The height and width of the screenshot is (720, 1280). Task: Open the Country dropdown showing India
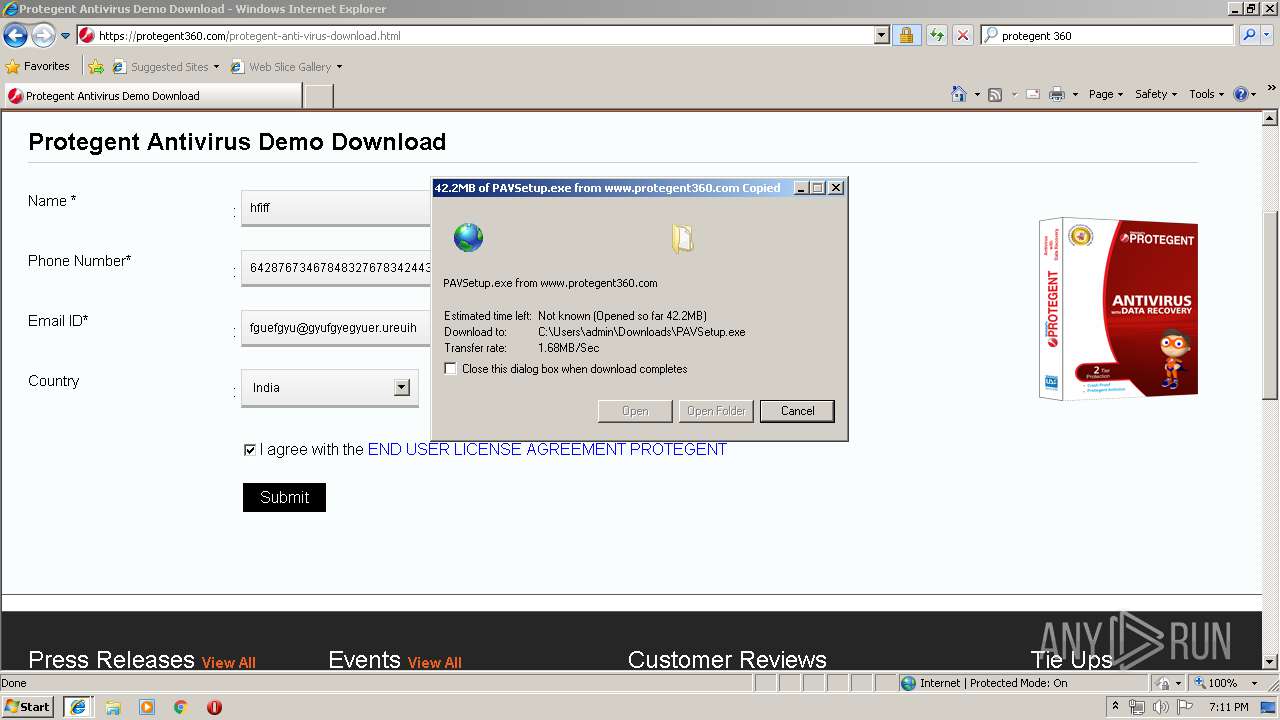329,388
